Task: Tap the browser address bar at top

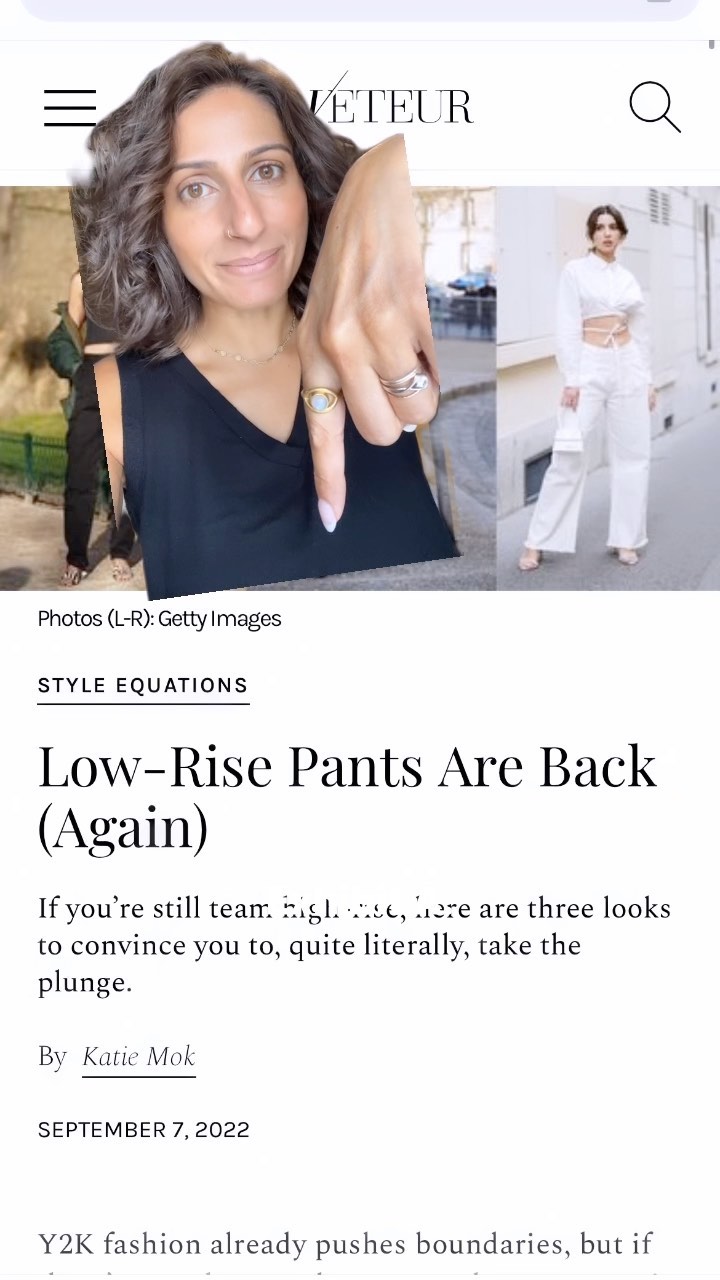Action: point(360,8)
